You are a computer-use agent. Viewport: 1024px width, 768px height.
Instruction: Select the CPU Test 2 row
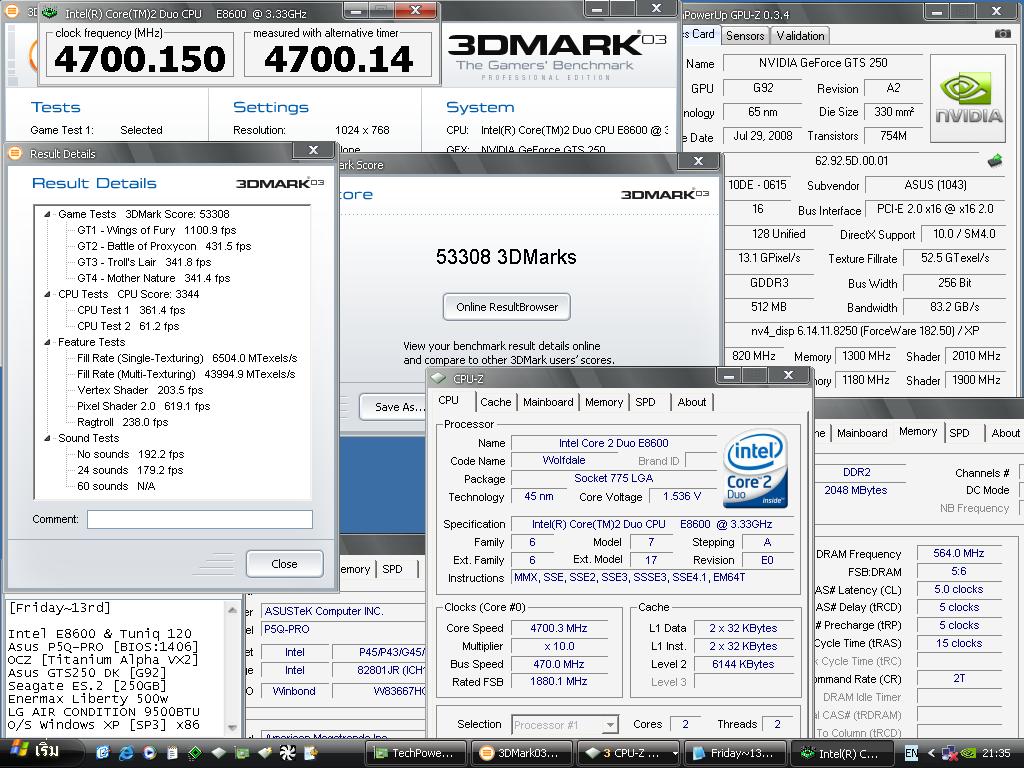tap(128, 327)
